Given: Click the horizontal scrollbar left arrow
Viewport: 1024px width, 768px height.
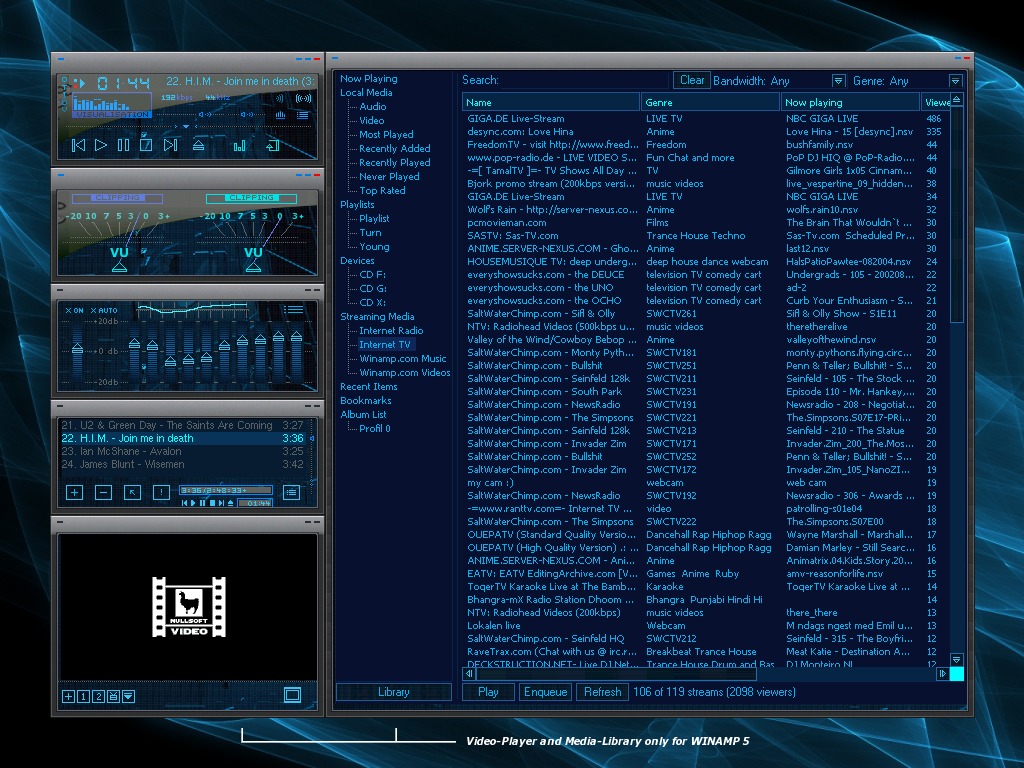Looking at the screenshot, I should click(x=468, y=673).
